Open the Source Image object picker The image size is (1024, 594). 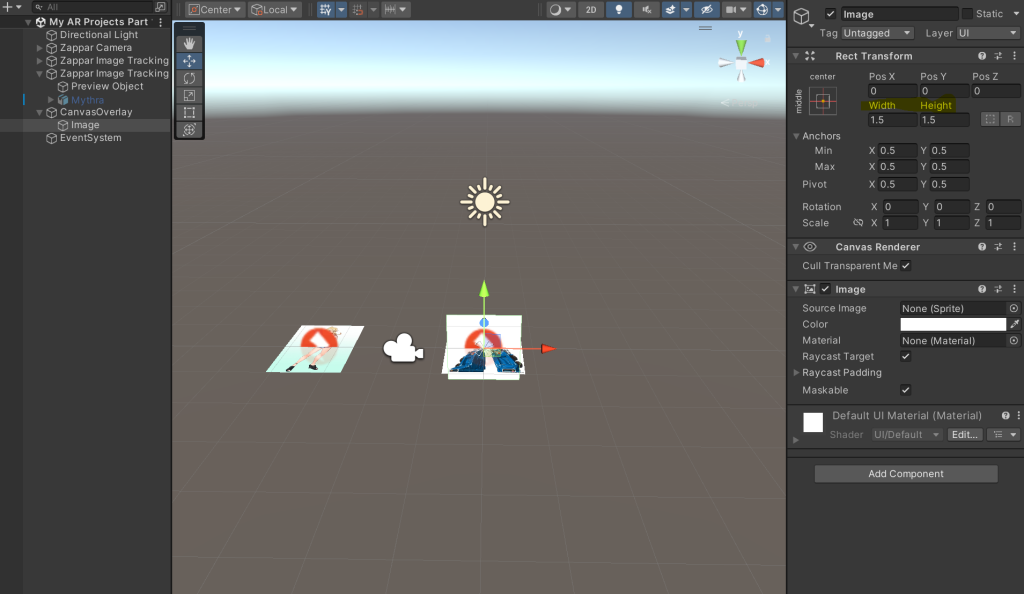[1013, 308]
